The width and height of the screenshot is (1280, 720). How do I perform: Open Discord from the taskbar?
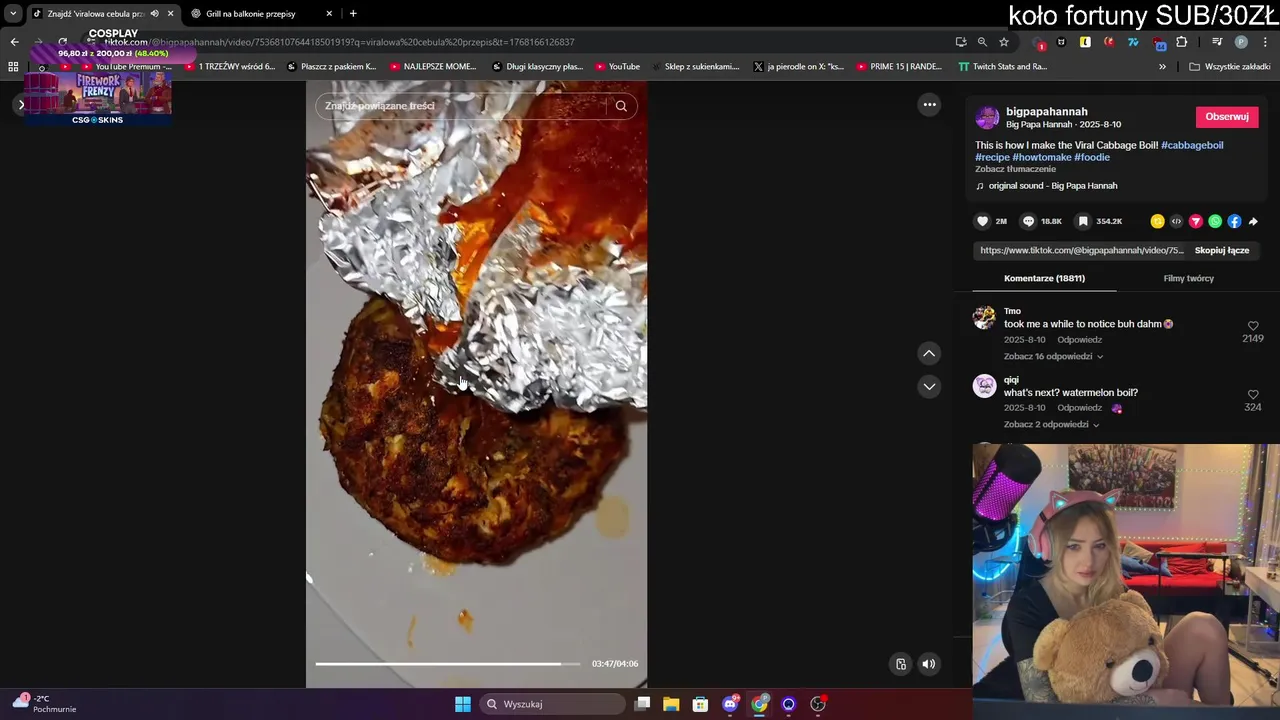pos(730,704)
